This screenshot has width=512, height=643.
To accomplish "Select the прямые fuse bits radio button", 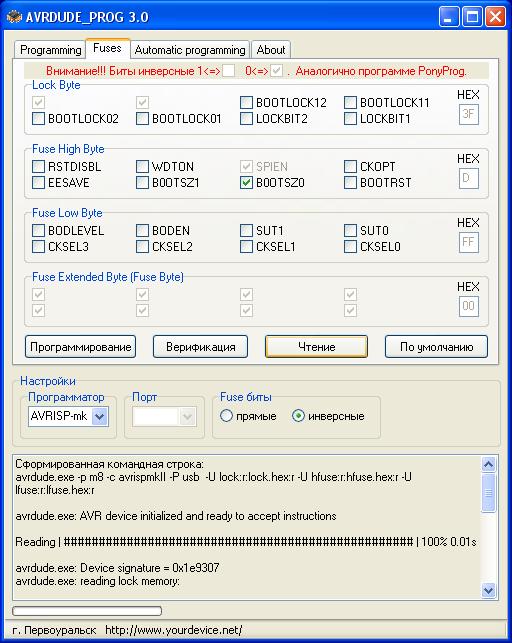I will 226,416.
